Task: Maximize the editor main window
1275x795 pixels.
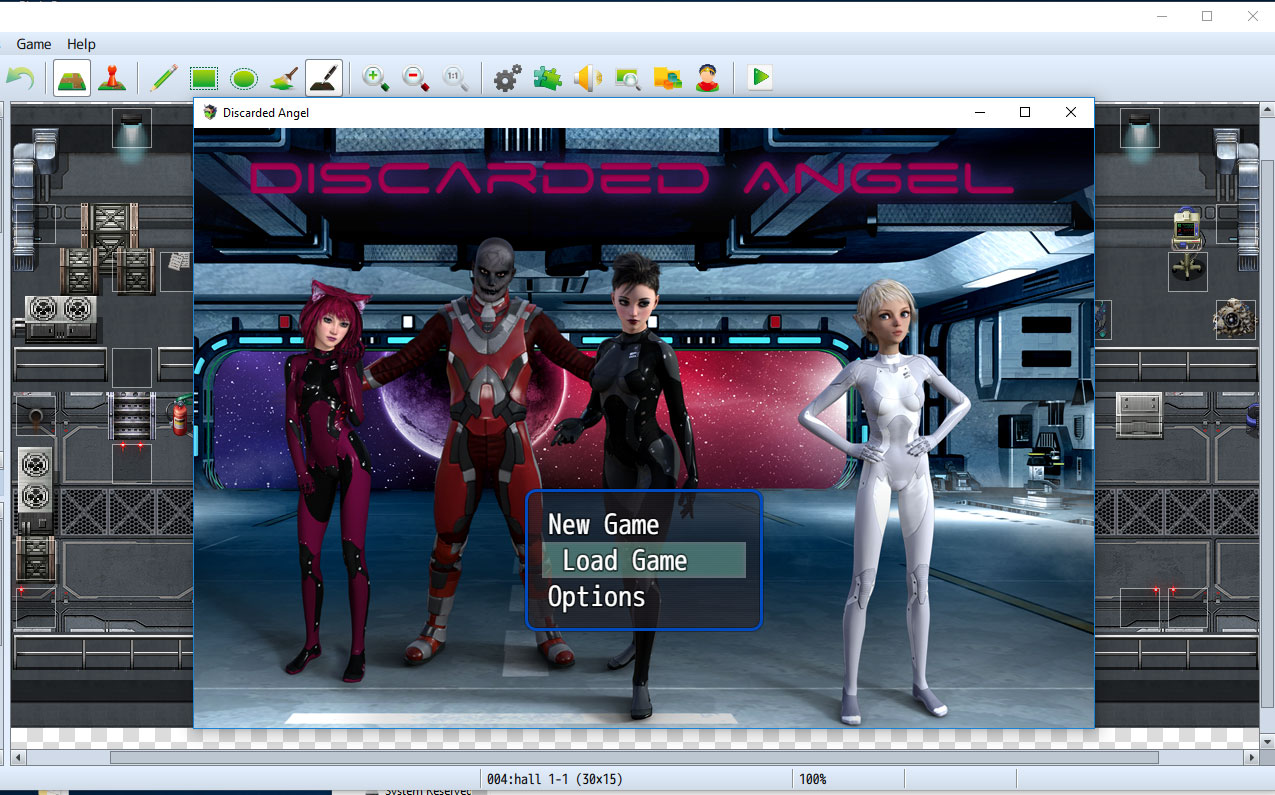Action: (x=1207, y=16)
